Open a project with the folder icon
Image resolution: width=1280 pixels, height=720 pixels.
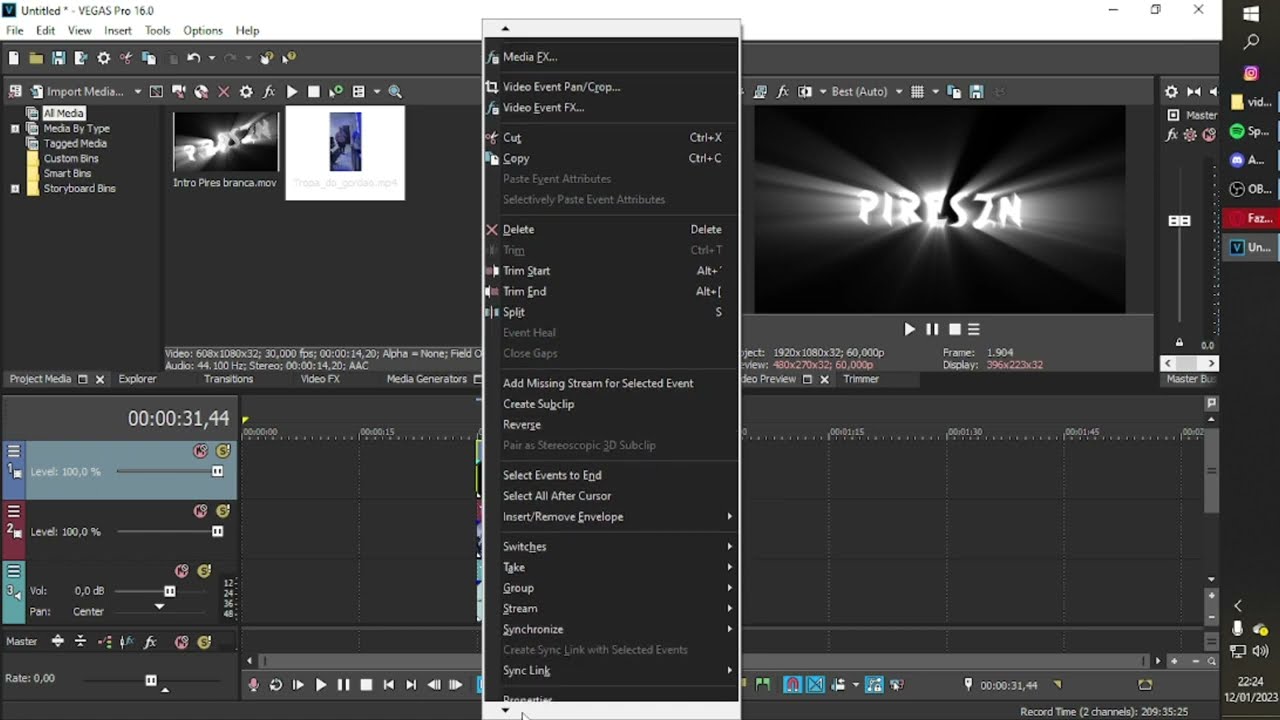pyautogui.click(x=36, y=58)
